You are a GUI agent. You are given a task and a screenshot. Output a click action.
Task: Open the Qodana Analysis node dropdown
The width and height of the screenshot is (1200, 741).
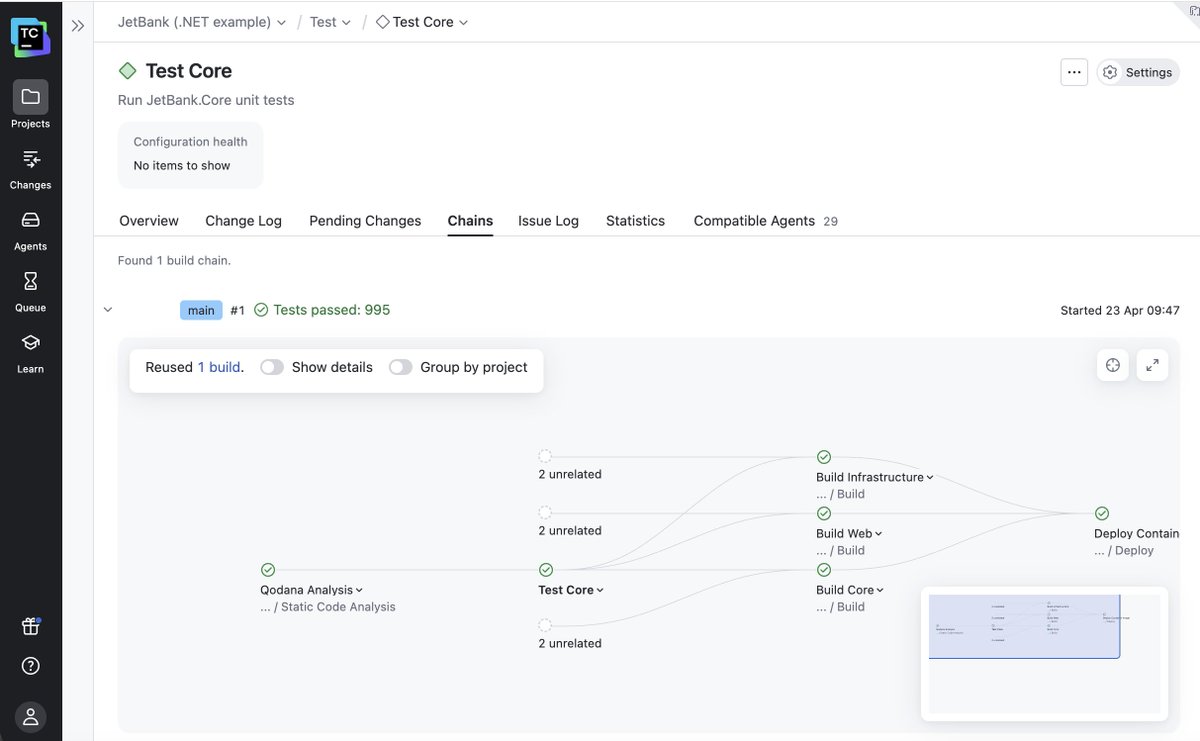(359, 591)
